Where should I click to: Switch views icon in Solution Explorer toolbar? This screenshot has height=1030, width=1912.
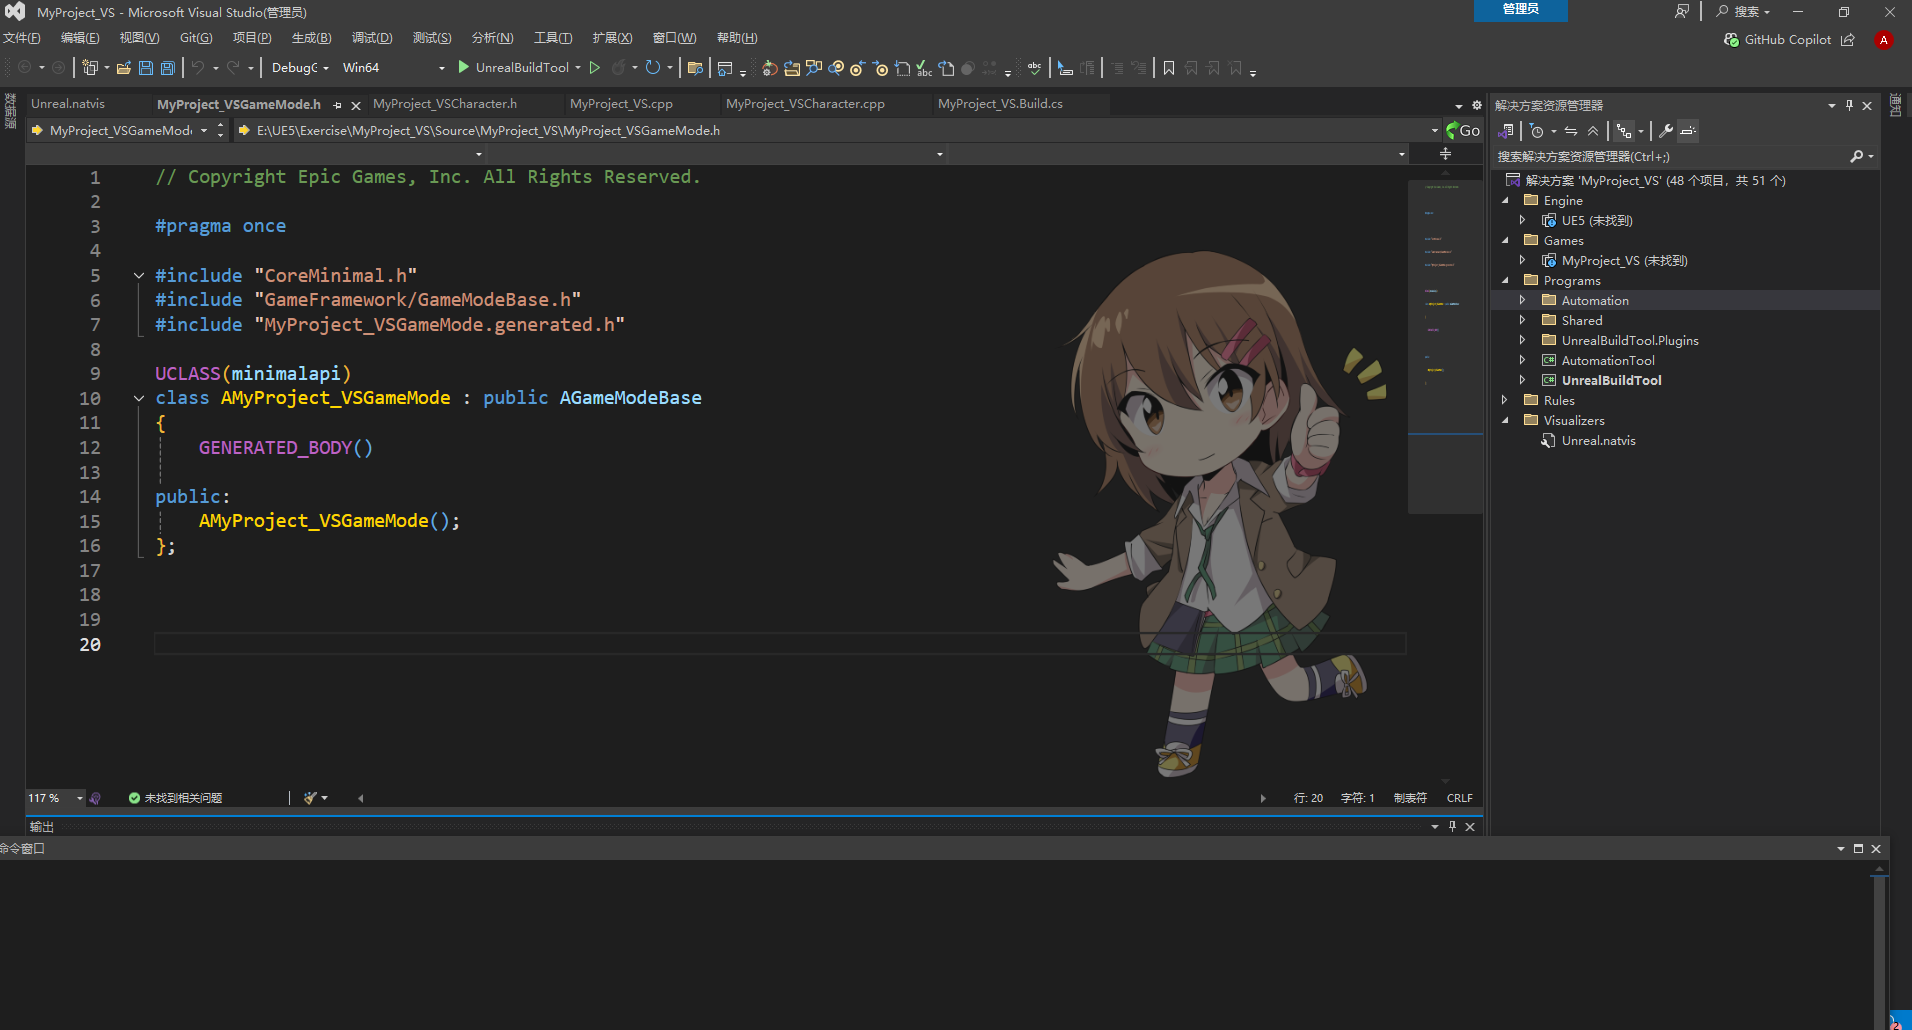click(x=1506, y=131)
